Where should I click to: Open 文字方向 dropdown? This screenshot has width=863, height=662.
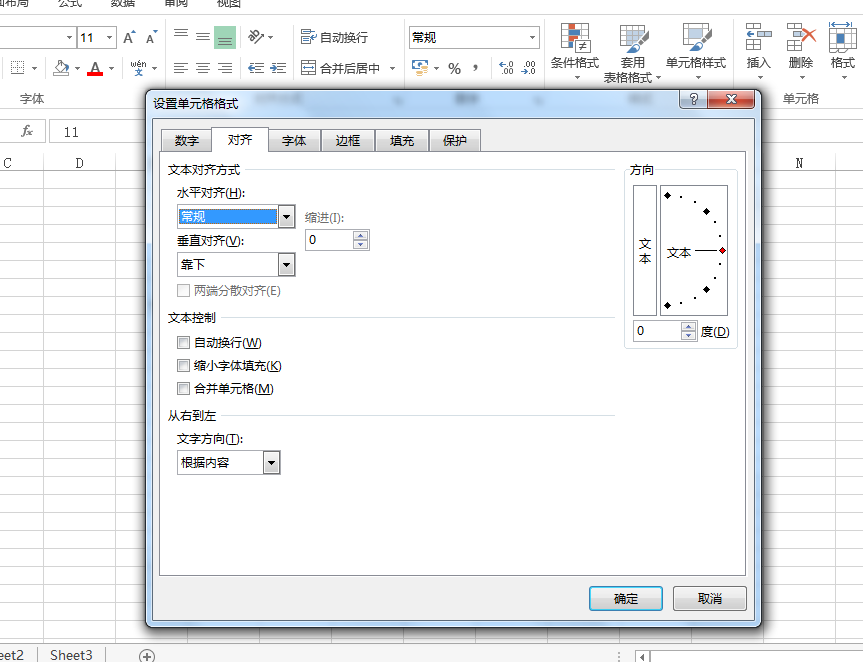point(271,463)
